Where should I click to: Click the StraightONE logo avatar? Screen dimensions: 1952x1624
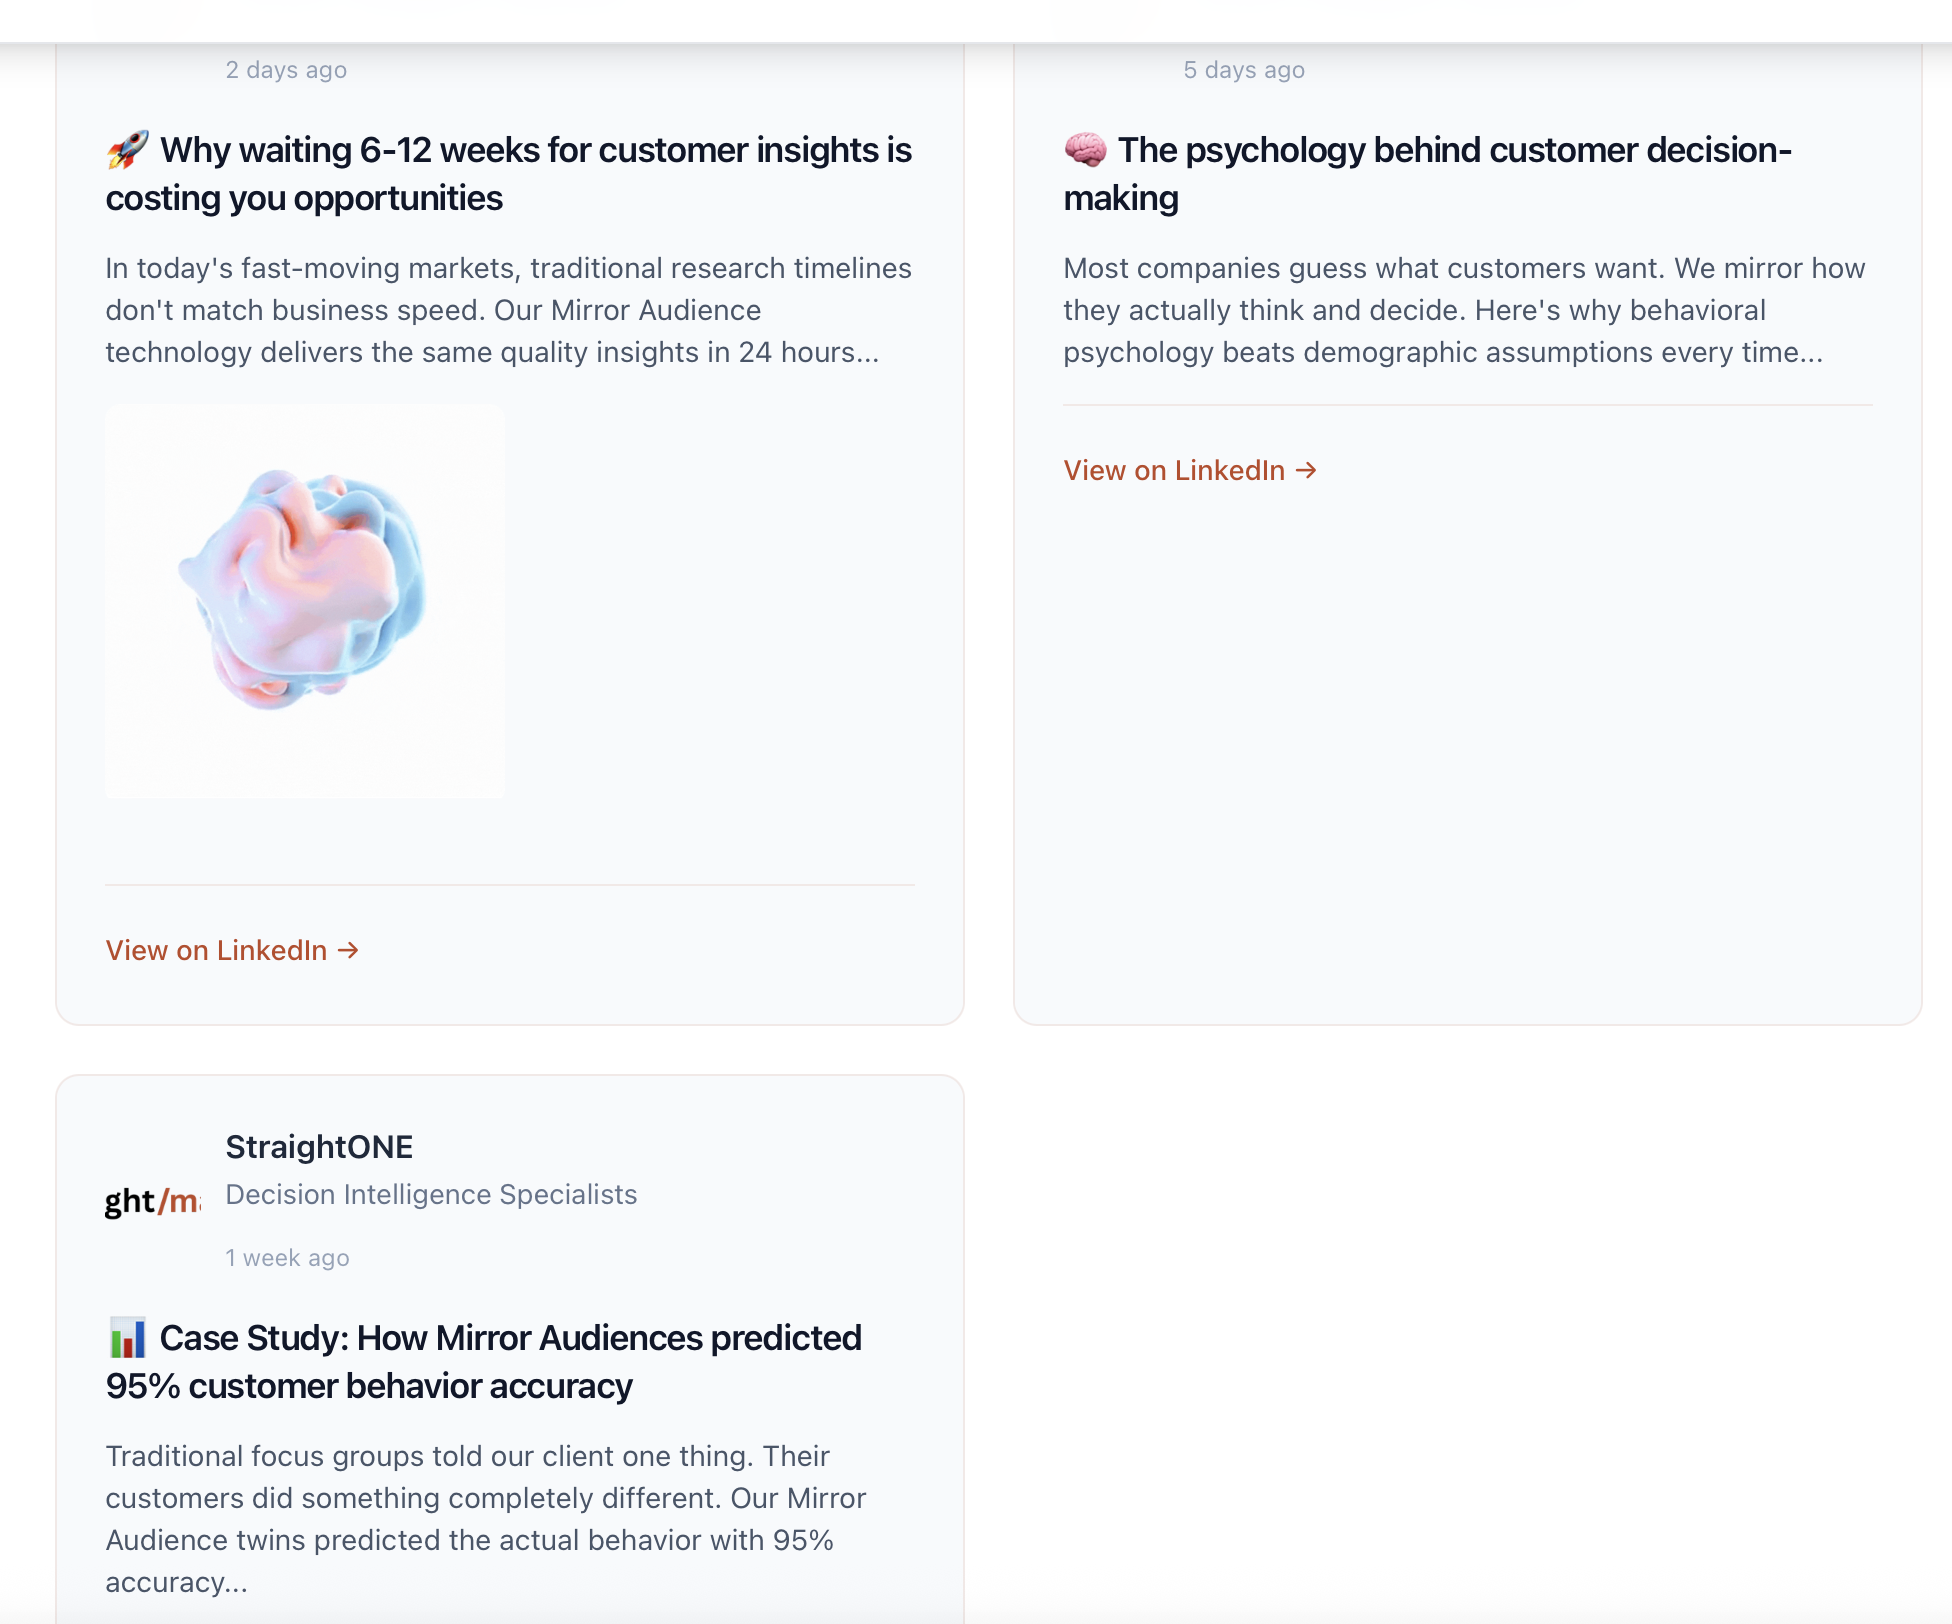[153, 1200]
